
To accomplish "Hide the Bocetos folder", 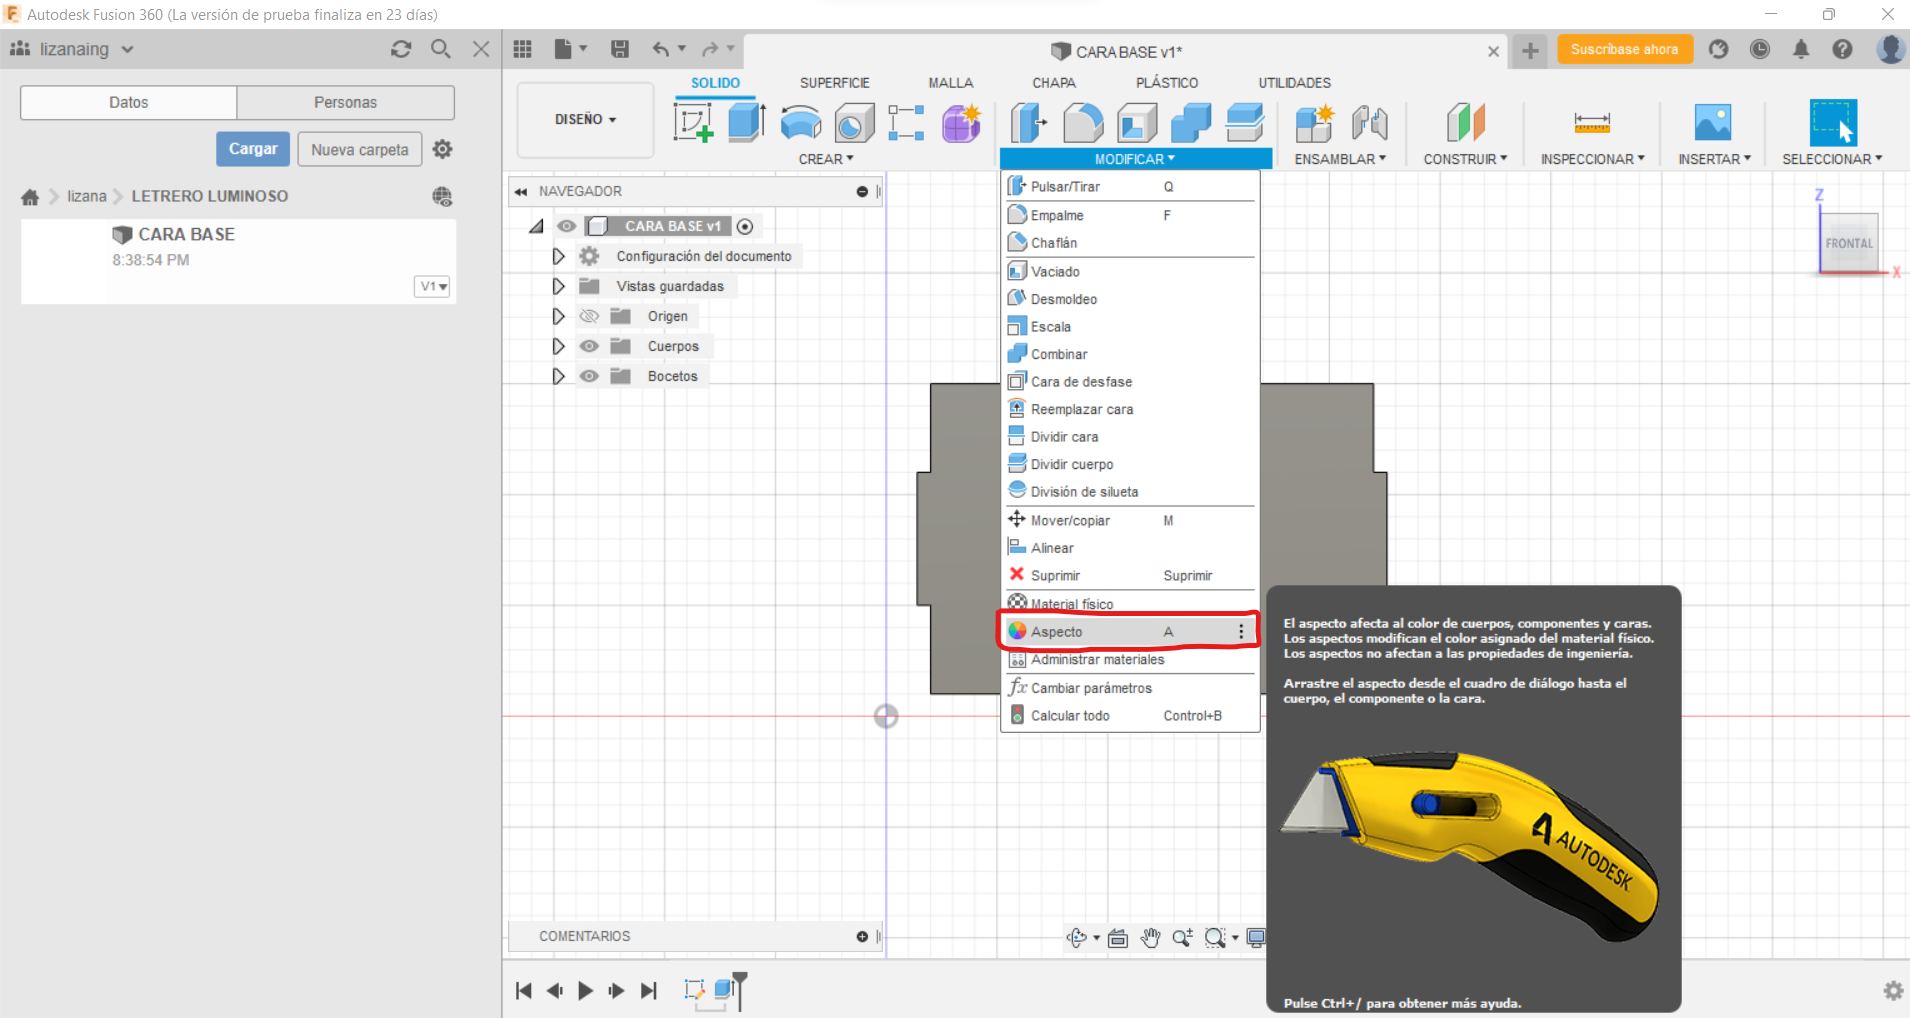I will [x=589, y=376].
